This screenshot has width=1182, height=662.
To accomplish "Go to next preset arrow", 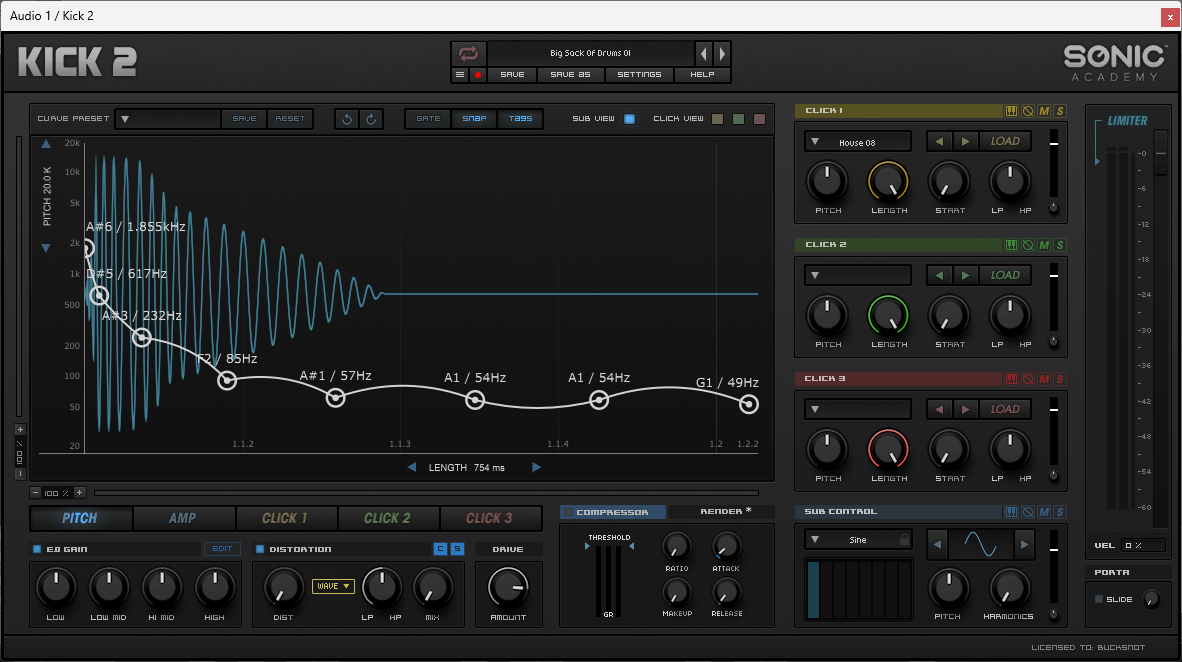I will click(x=722, y=54).
